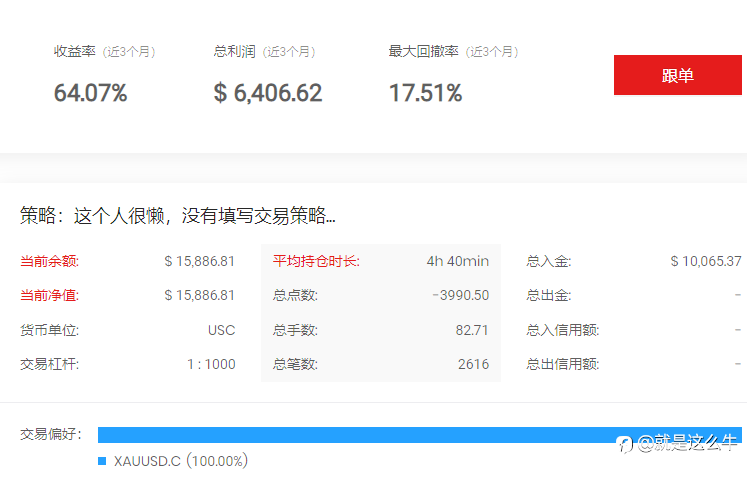747x477 pixels.
Task: Click the 总点数 label
Action: (295, 295)
